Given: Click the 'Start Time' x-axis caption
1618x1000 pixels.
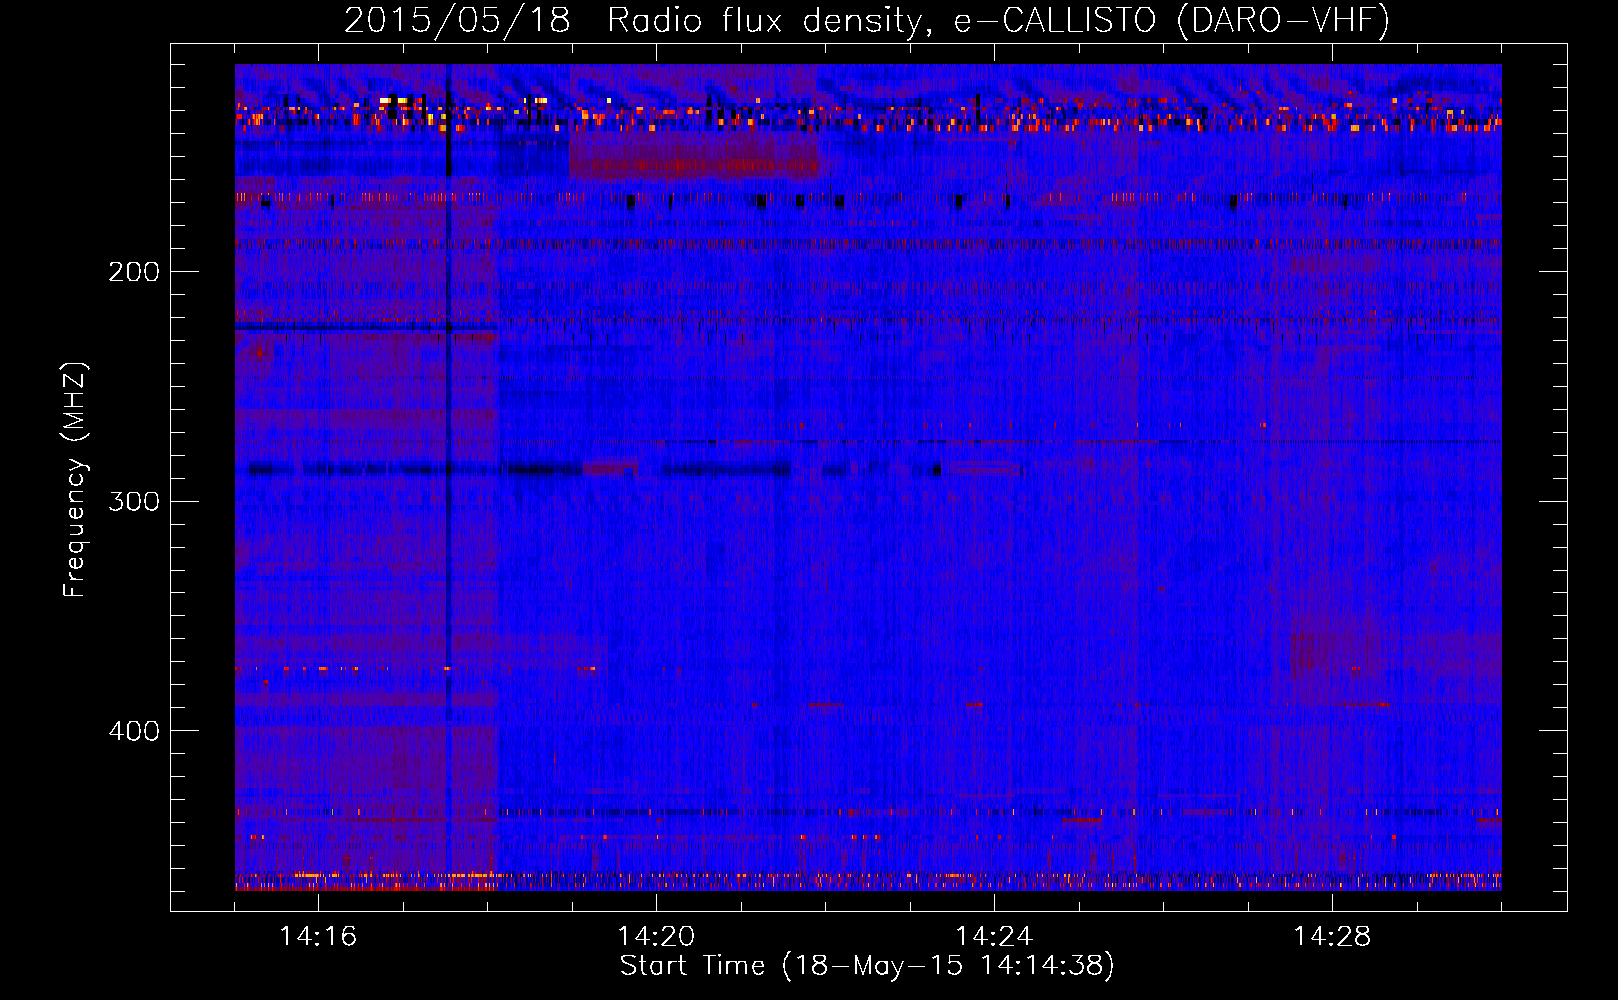Looking at the screenshot, I should pyautogui.click(x=692, y=966).
